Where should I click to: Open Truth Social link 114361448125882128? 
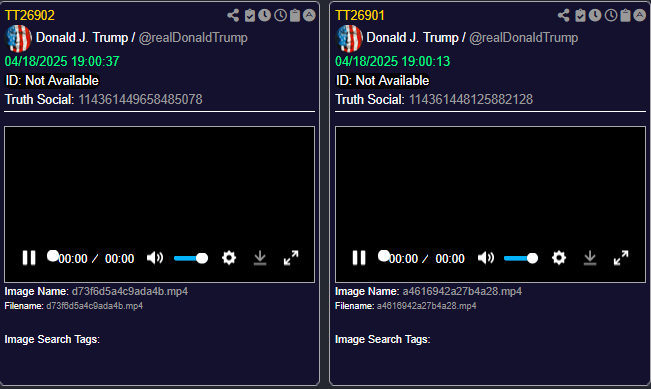[471, 100]
